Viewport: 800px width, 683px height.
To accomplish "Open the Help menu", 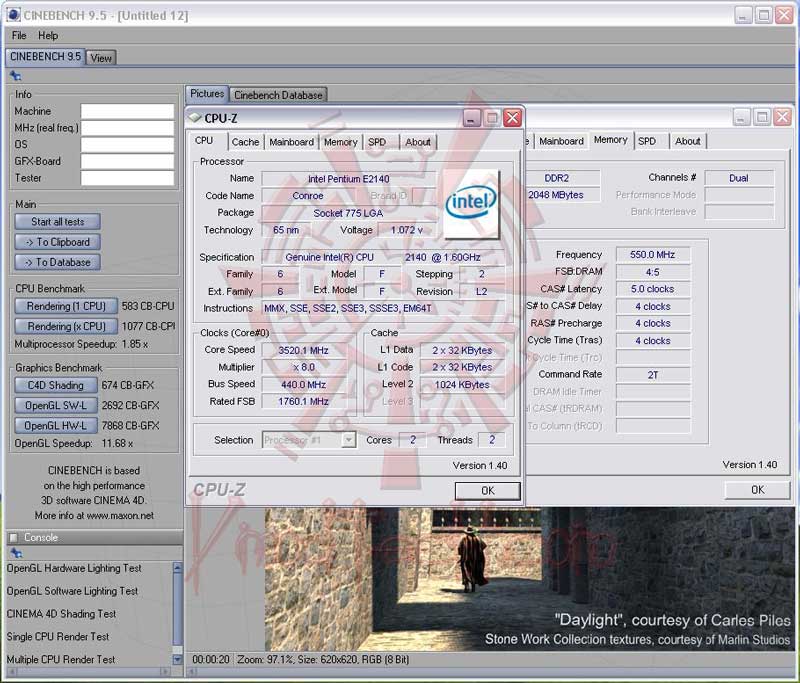I will click(48, 35).
